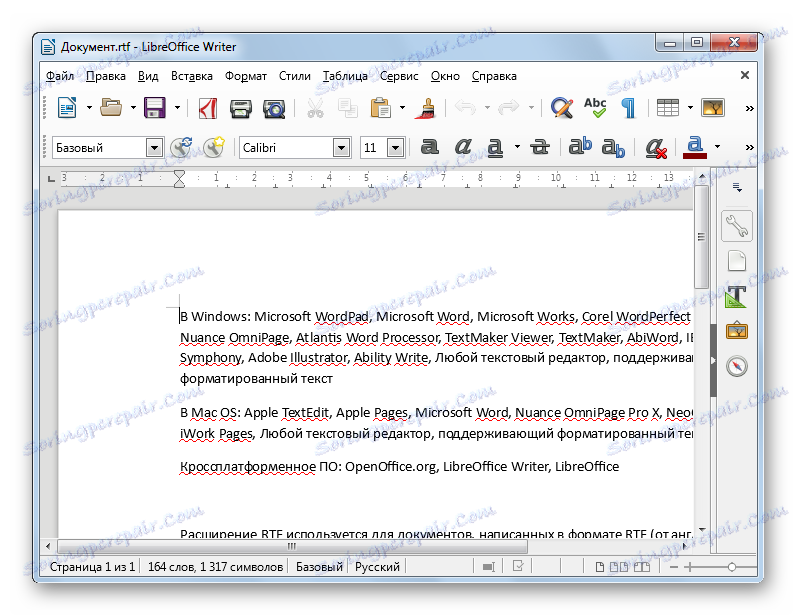Export as PDF icon

click(207, 108)
